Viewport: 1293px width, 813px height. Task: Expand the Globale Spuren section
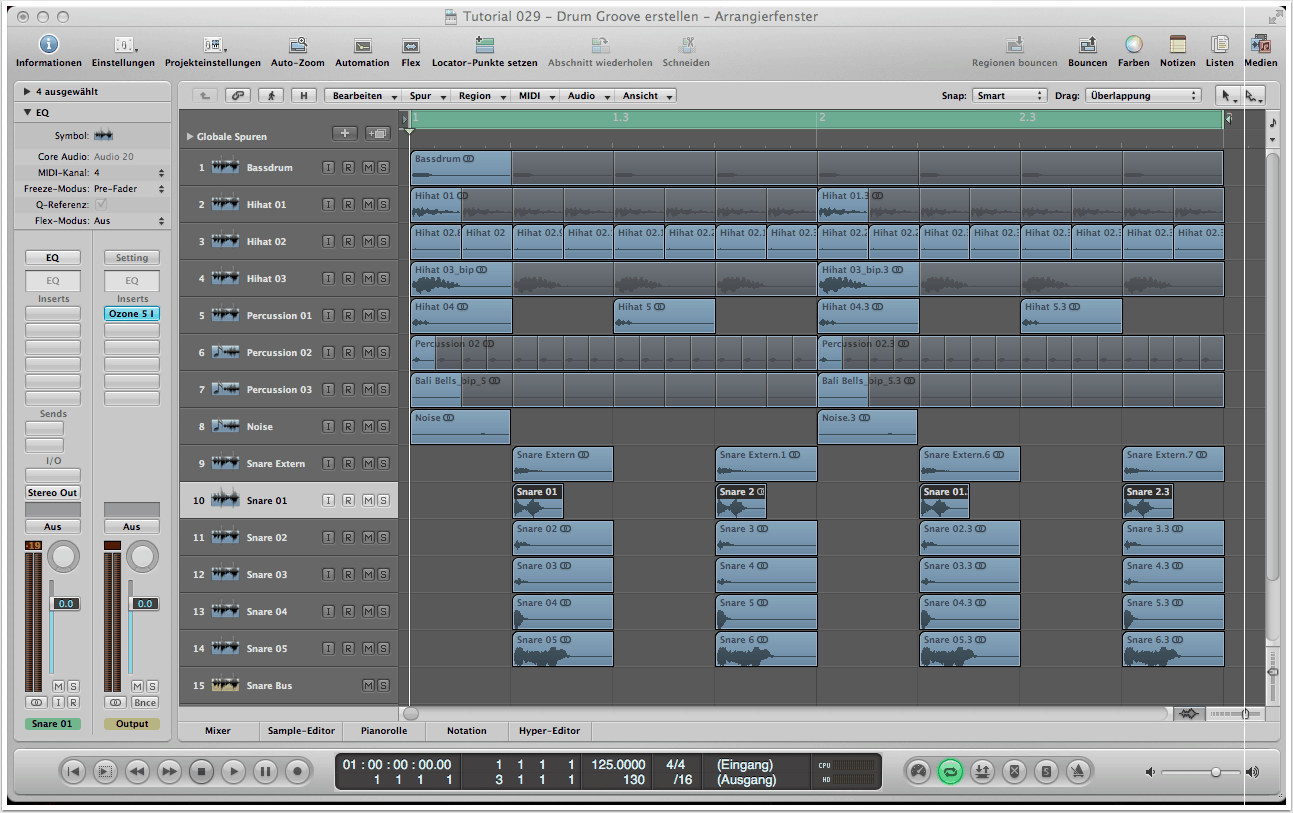190,136
